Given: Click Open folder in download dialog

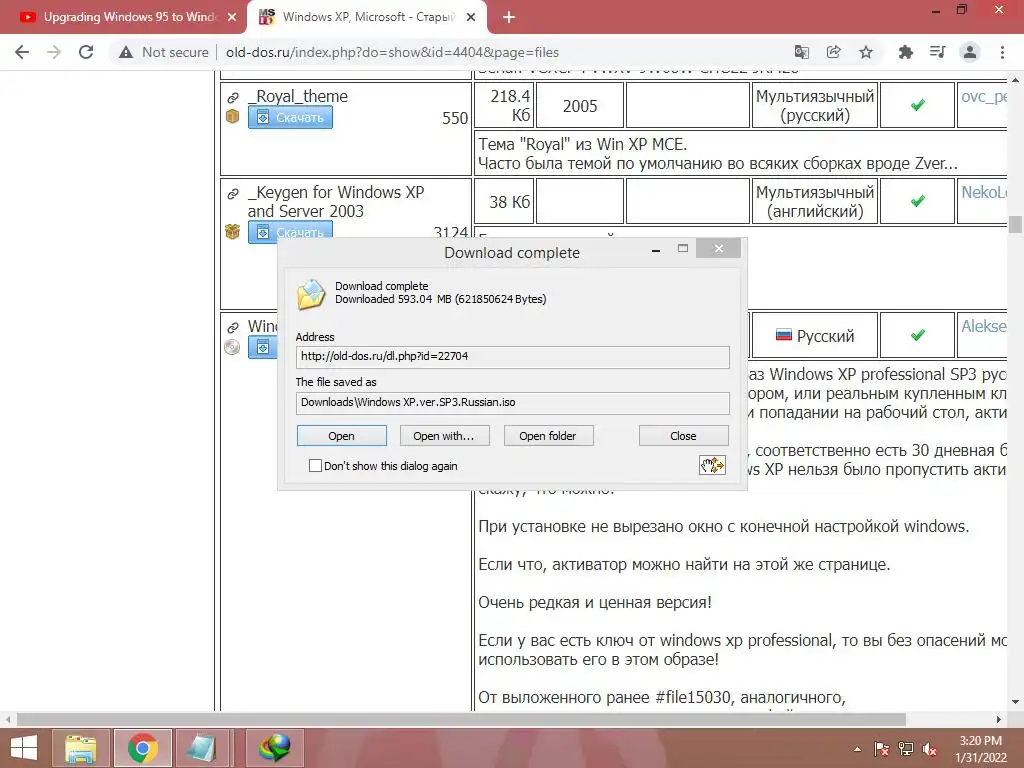Looking at the screenshot, I should tap(548, 436).
